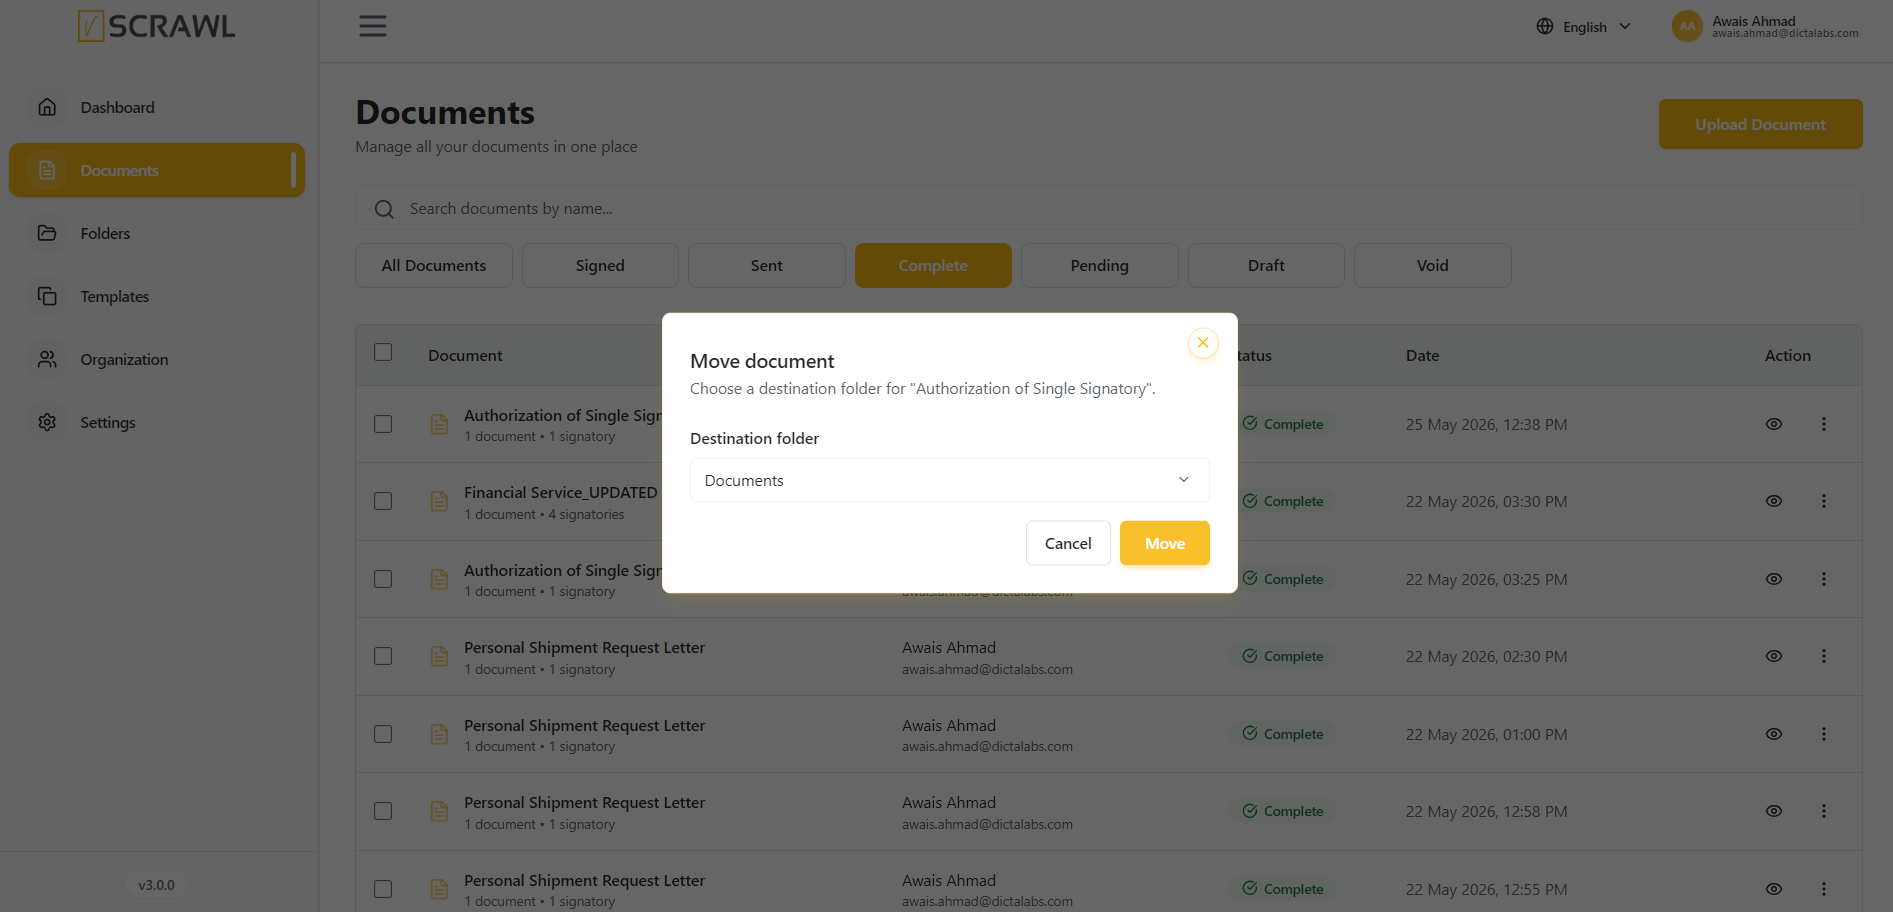This screenshot has width=1893, height=912.
Task: Cancel the move document dialog
Action: pos(1068,543)
